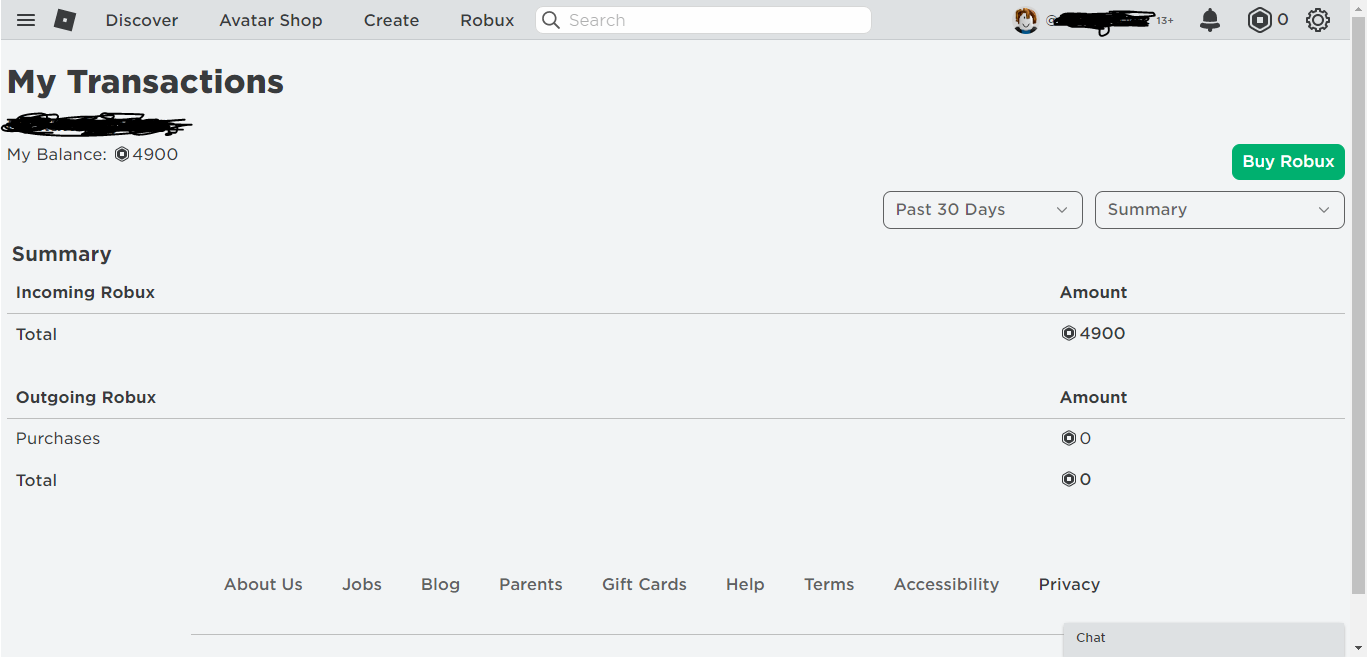Open the Avatar Shop
This screenshot has height=657, width=1367.
click(271, 20)
